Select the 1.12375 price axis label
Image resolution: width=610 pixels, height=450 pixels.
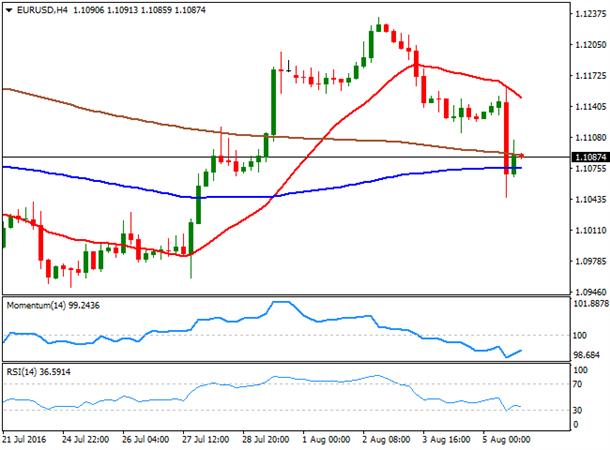point(591,14)
